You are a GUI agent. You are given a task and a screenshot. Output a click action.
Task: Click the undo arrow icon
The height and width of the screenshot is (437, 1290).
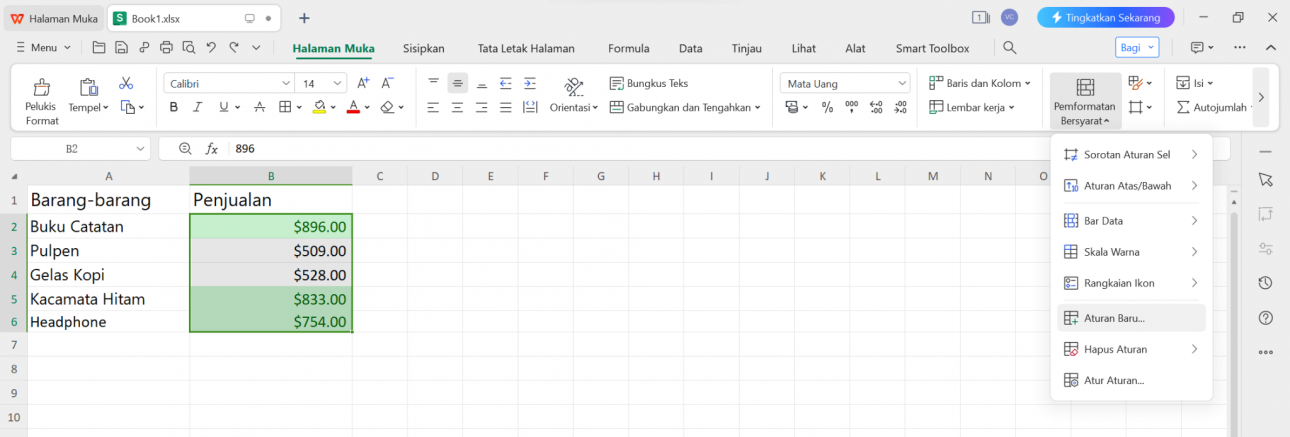211,48
